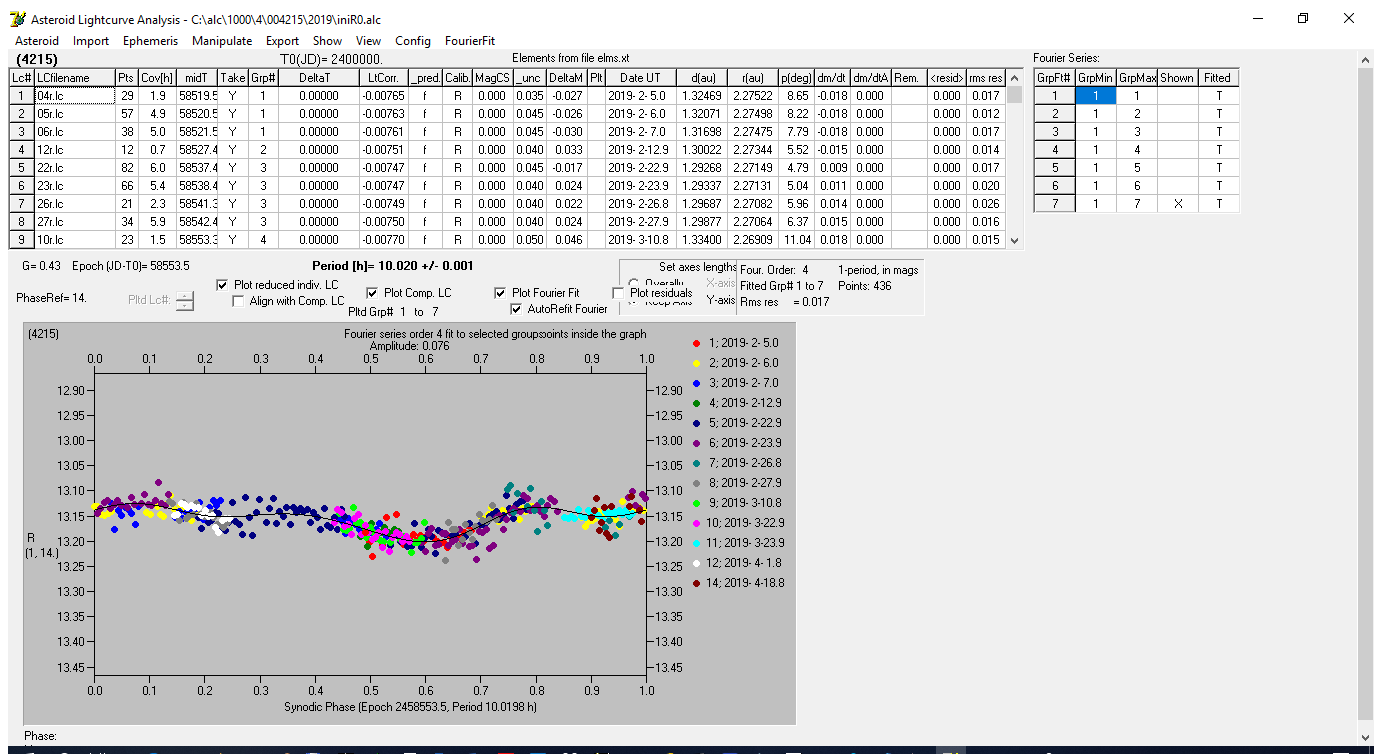Image resolution: width=1382 pixels, height=754 pixels.
Task: Click the Date UT column header
Action: 639,77
